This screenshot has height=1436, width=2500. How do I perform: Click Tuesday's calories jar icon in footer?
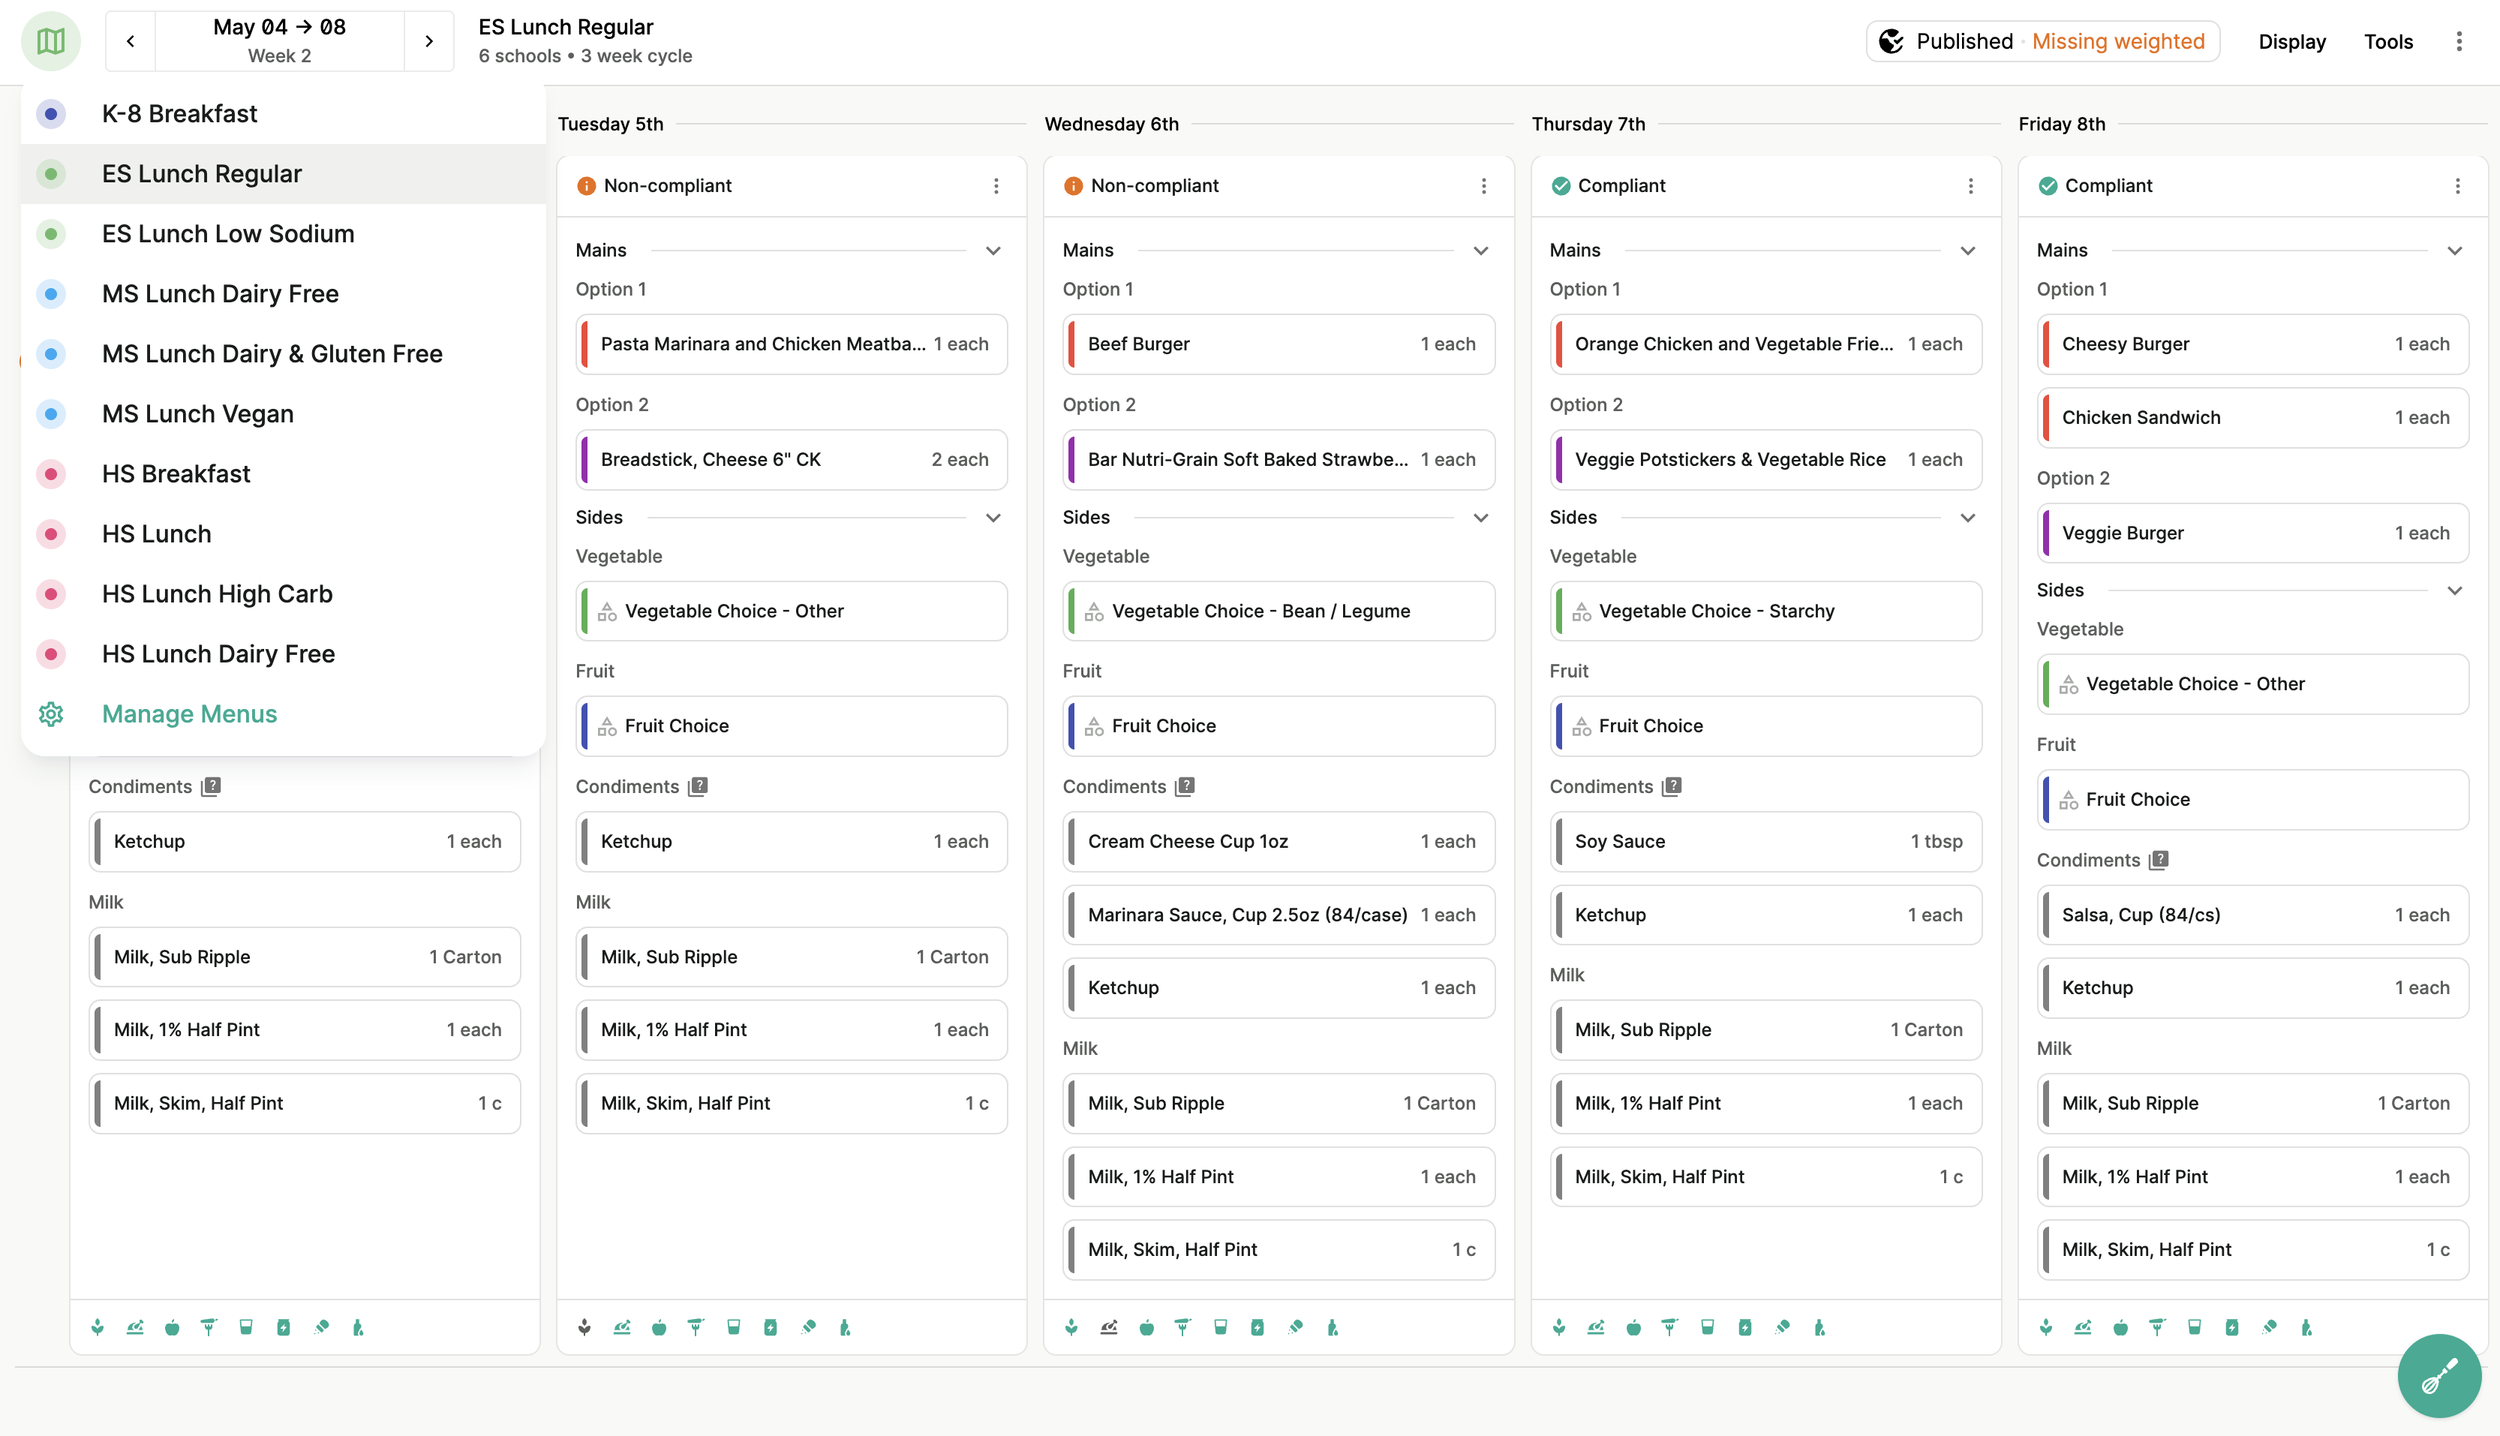coord(770,1327)
